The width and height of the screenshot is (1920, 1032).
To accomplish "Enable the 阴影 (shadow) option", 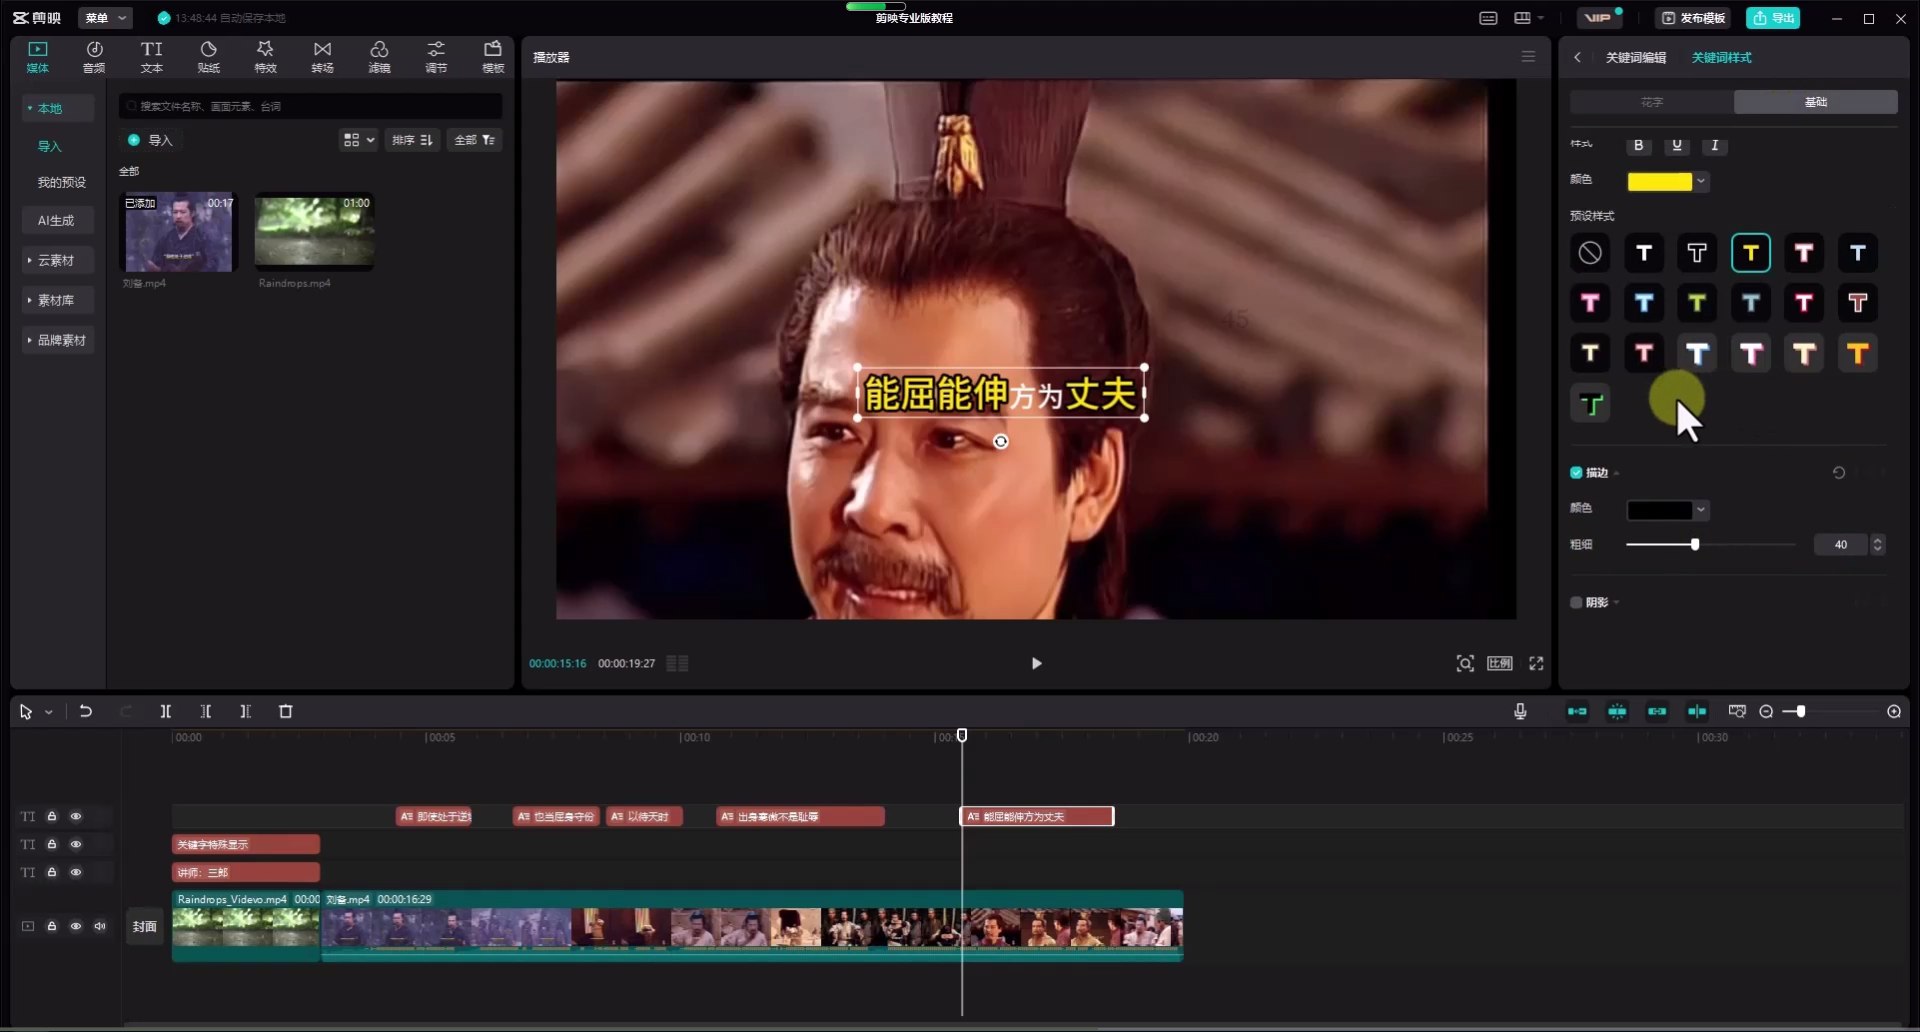I will 1577,602.
